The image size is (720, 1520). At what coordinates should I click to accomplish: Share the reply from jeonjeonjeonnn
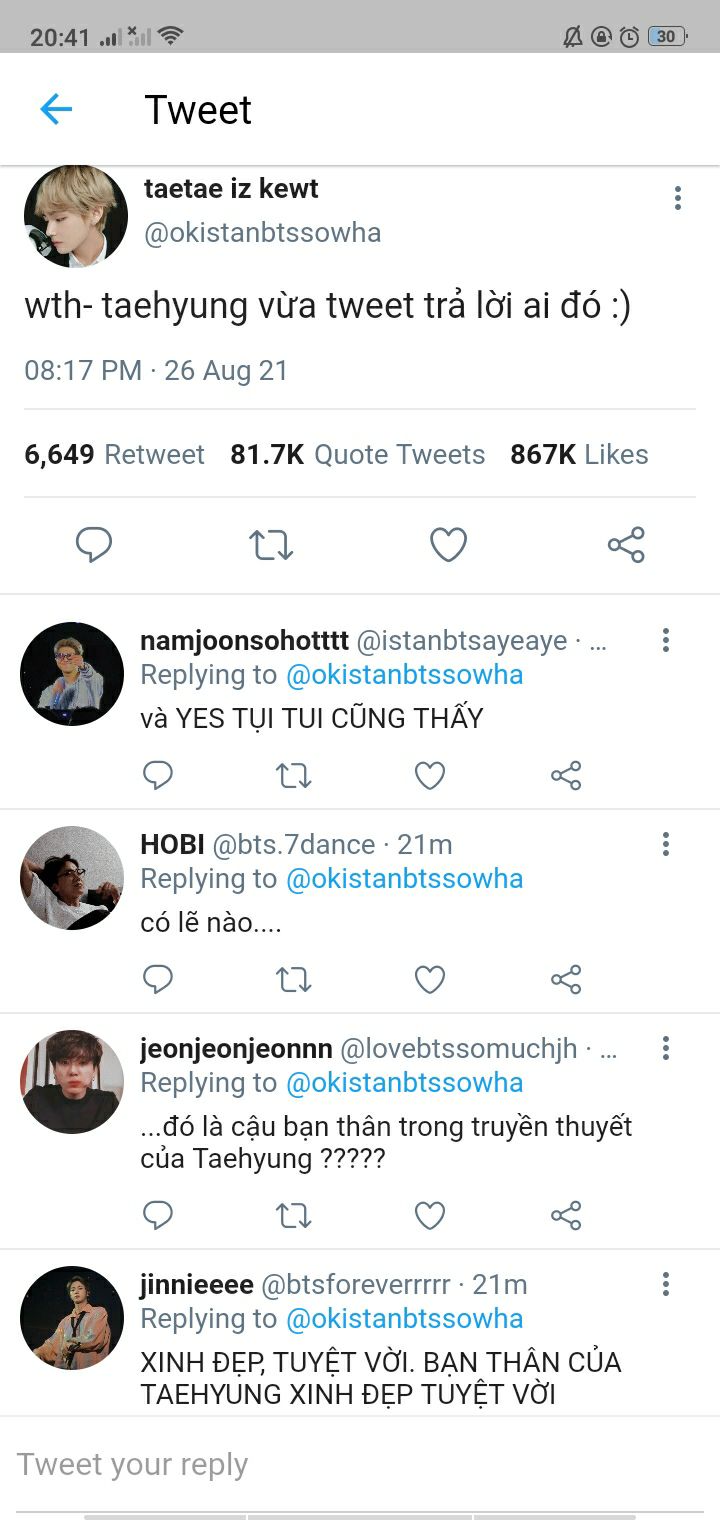[566, 1215]
